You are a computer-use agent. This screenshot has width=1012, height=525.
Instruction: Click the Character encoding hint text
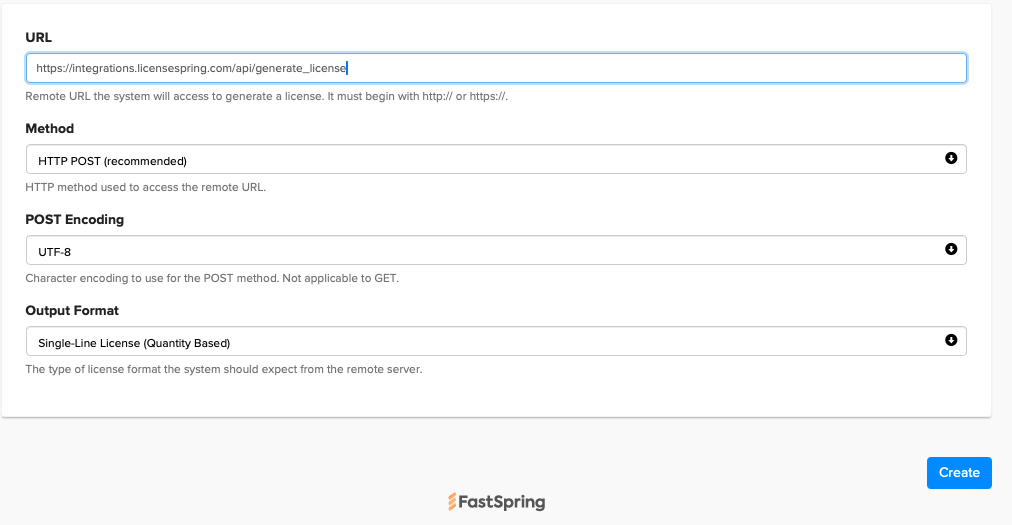pyautogui.click(x=212, y=278)
